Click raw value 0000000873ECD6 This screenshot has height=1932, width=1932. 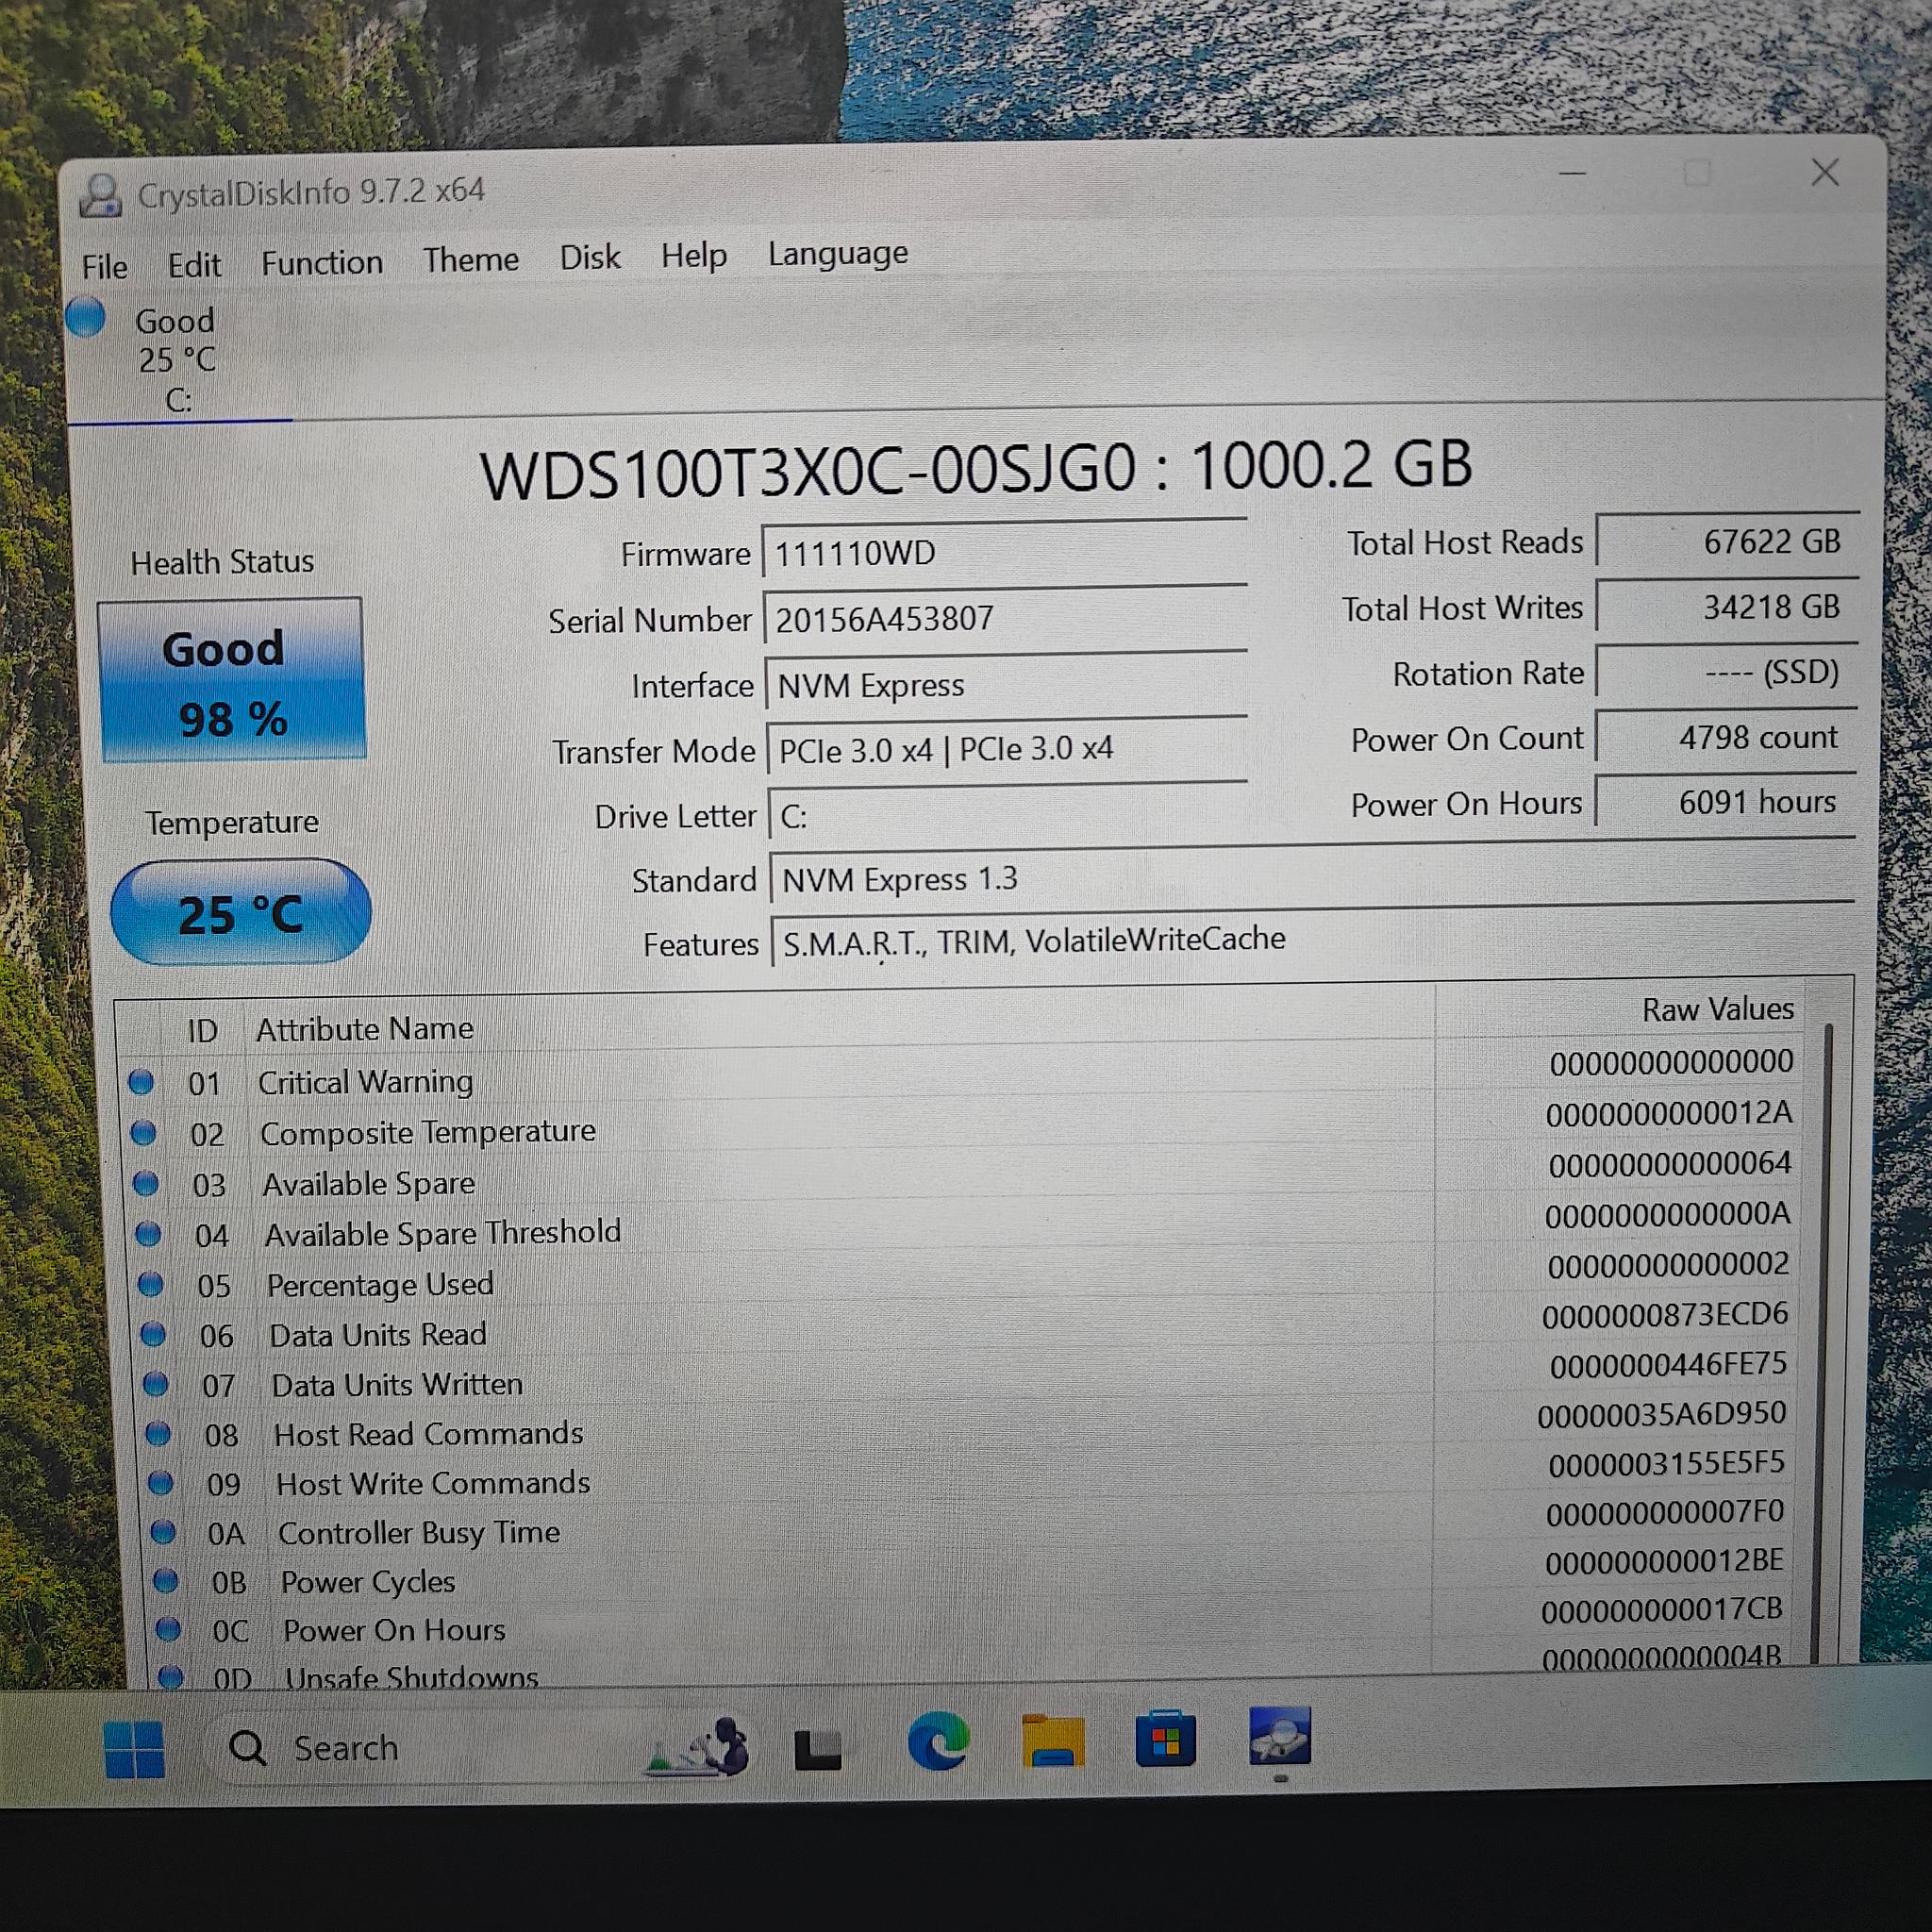1665,1315
